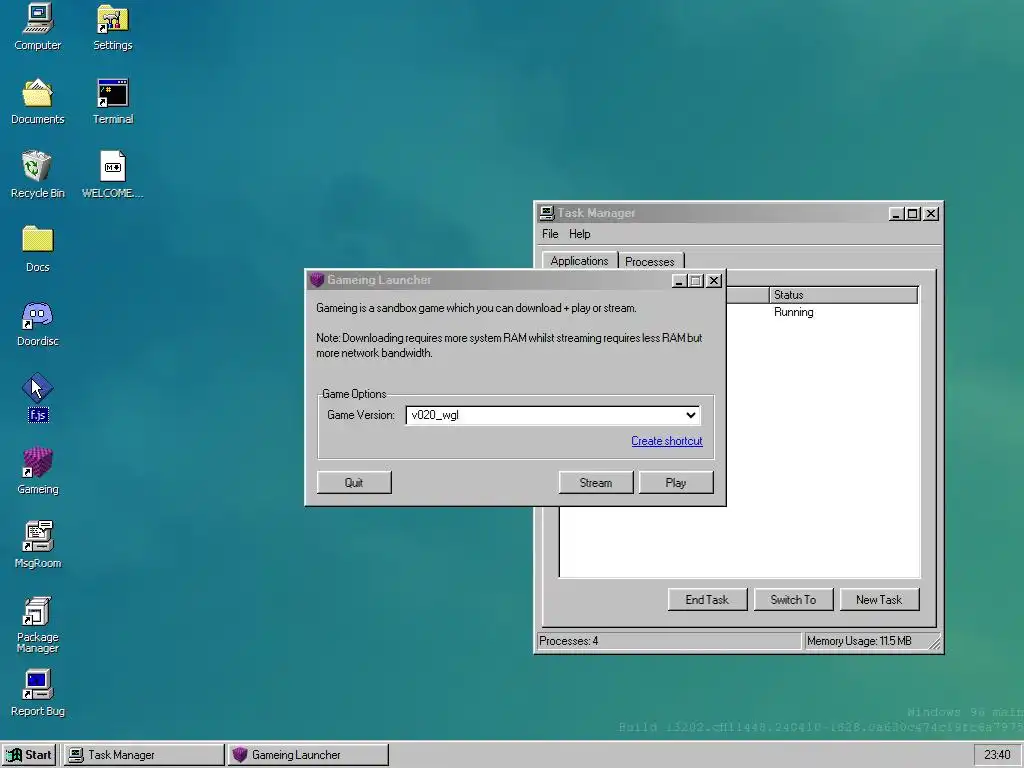The image size is (1024, 768).
Task: Open the Report Bug shortcut
Action: 37,693
